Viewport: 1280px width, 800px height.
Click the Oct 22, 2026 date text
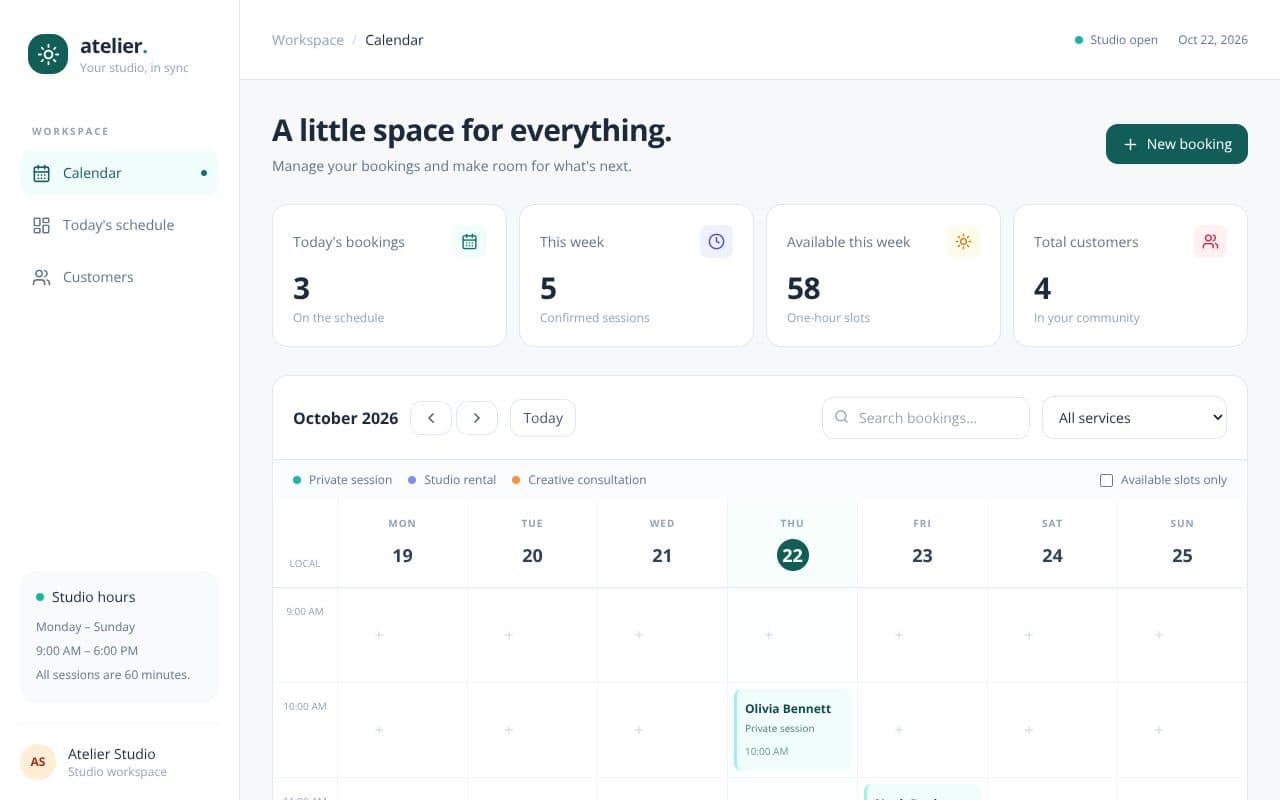pos(1213,40)
